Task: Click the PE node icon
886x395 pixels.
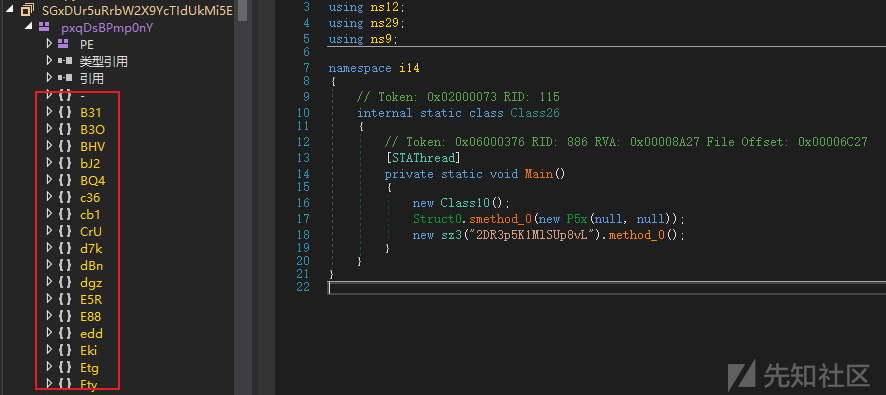Action: (64, 44)
